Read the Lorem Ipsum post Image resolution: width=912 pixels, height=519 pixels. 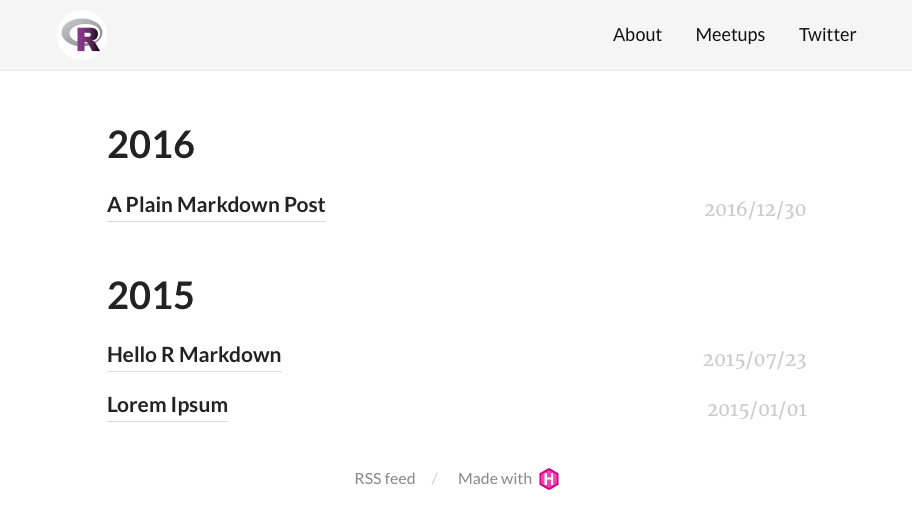click(x=167, y=405)
